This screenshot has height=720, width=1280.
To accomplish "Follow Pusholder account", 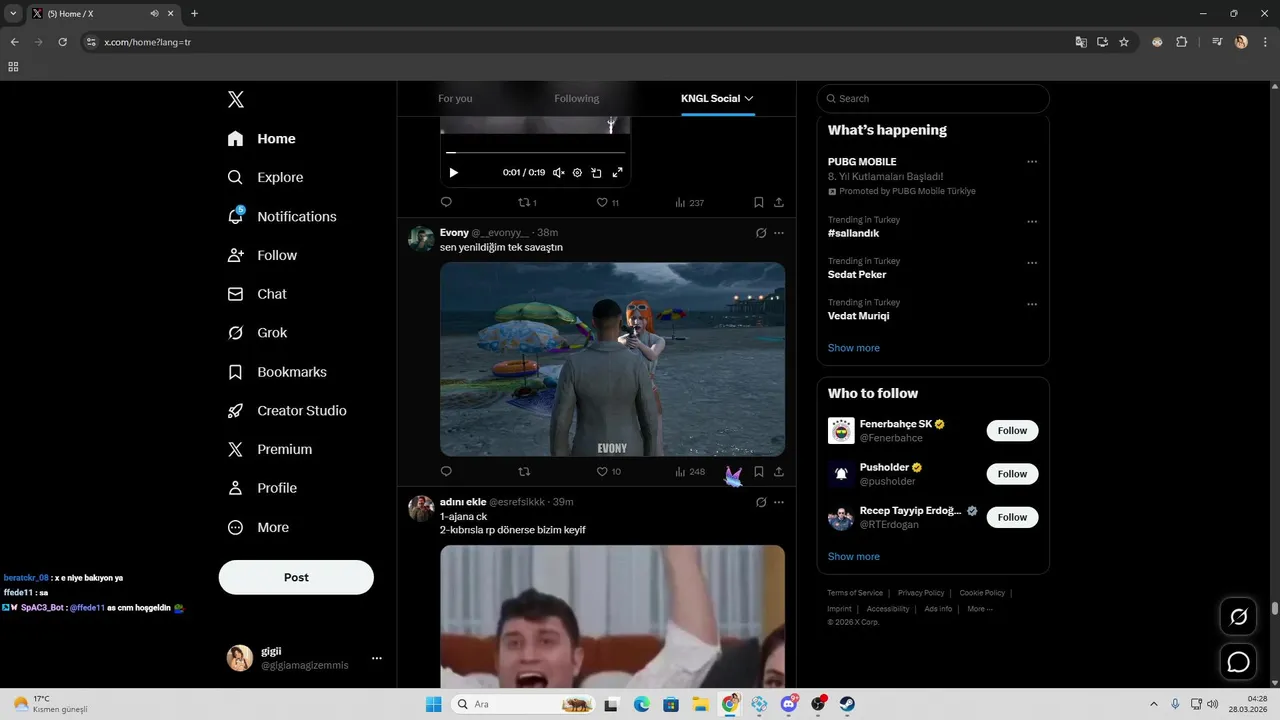I will coord(1012,474).
